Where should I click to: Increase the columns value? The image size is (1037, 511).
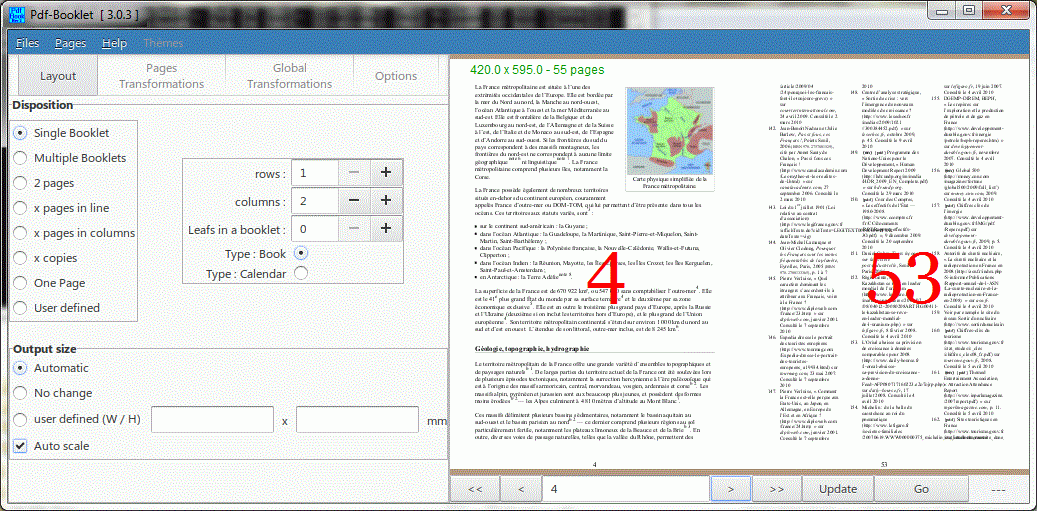click(386, 200)
